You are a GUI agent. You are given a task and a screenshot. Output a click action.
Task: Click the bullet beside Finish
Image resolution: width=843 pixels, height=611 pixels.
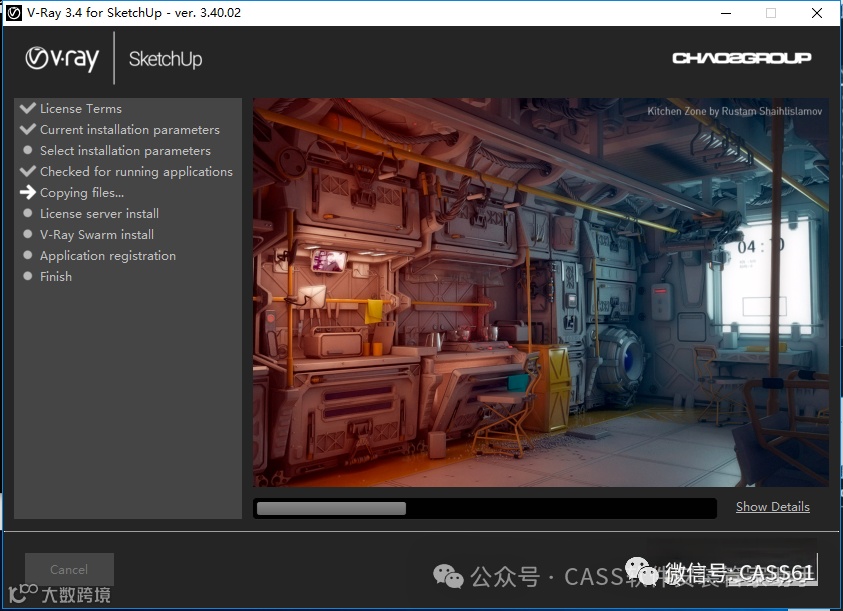pyautogui.click(x=27, y=276)
